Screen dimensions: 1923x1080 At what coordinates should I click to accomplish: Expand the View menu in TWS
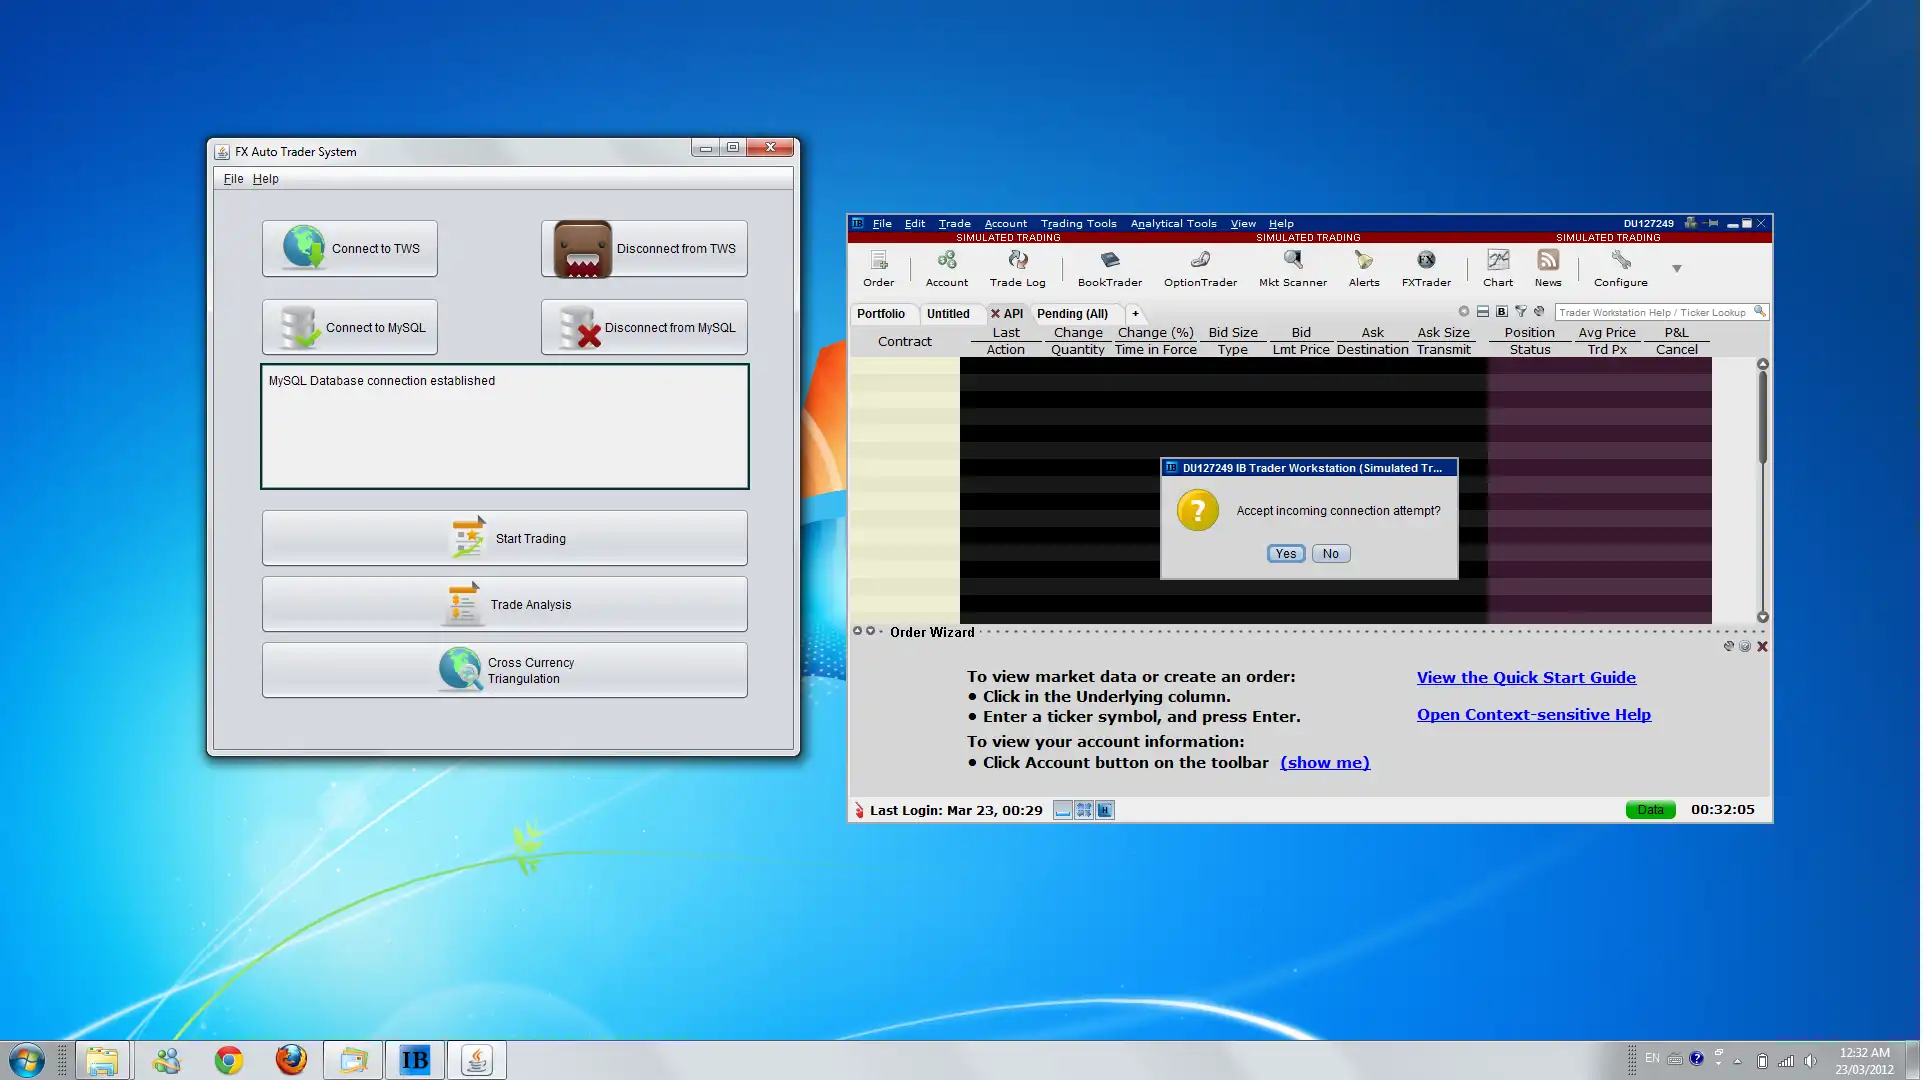tap(1241, 222)
